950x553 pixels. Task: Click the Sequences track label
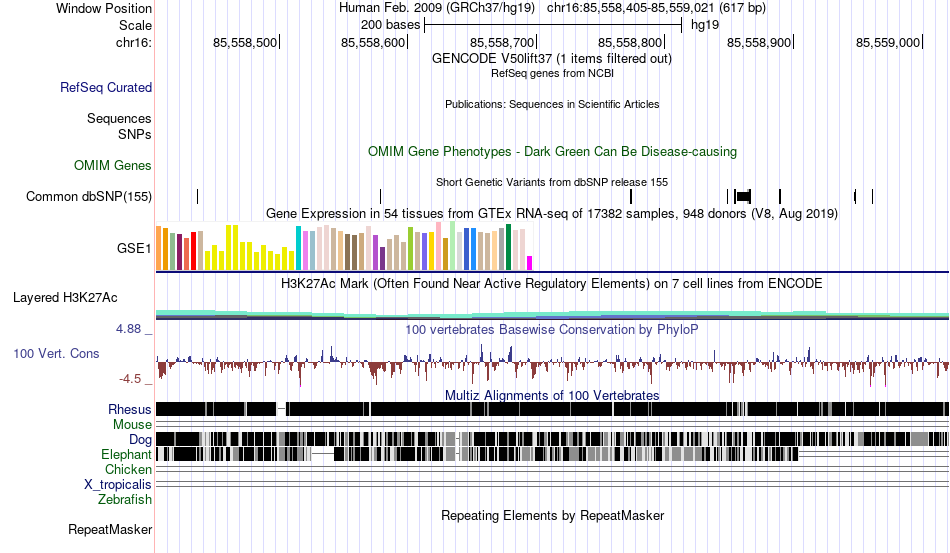[x=119, y=118]
